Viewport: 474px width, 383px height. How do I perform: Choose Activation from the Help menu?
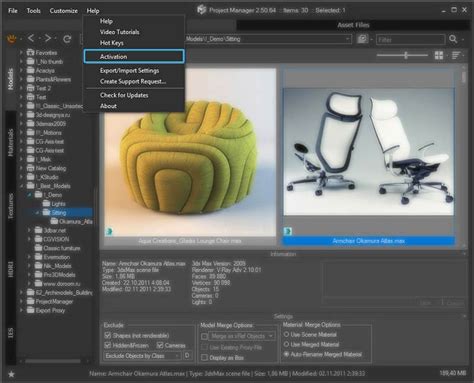(134, 56)
